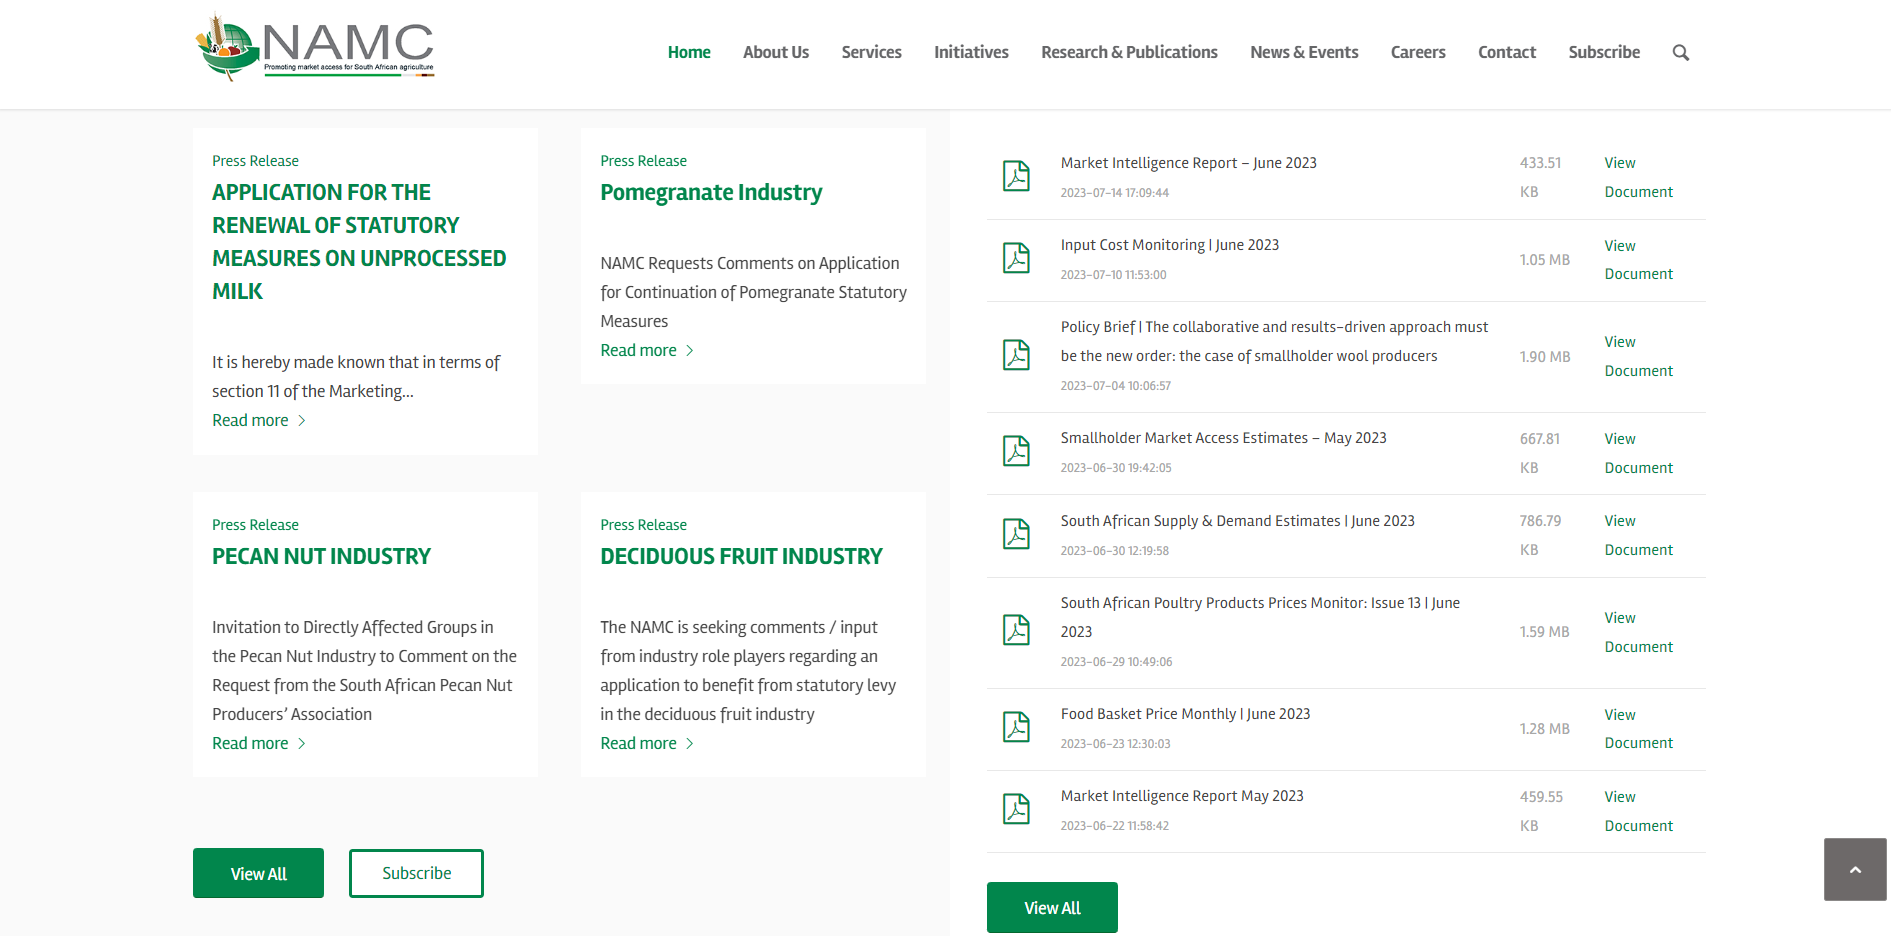Select the About Us menu item
1891x936 pixels.
click(776, 52)
